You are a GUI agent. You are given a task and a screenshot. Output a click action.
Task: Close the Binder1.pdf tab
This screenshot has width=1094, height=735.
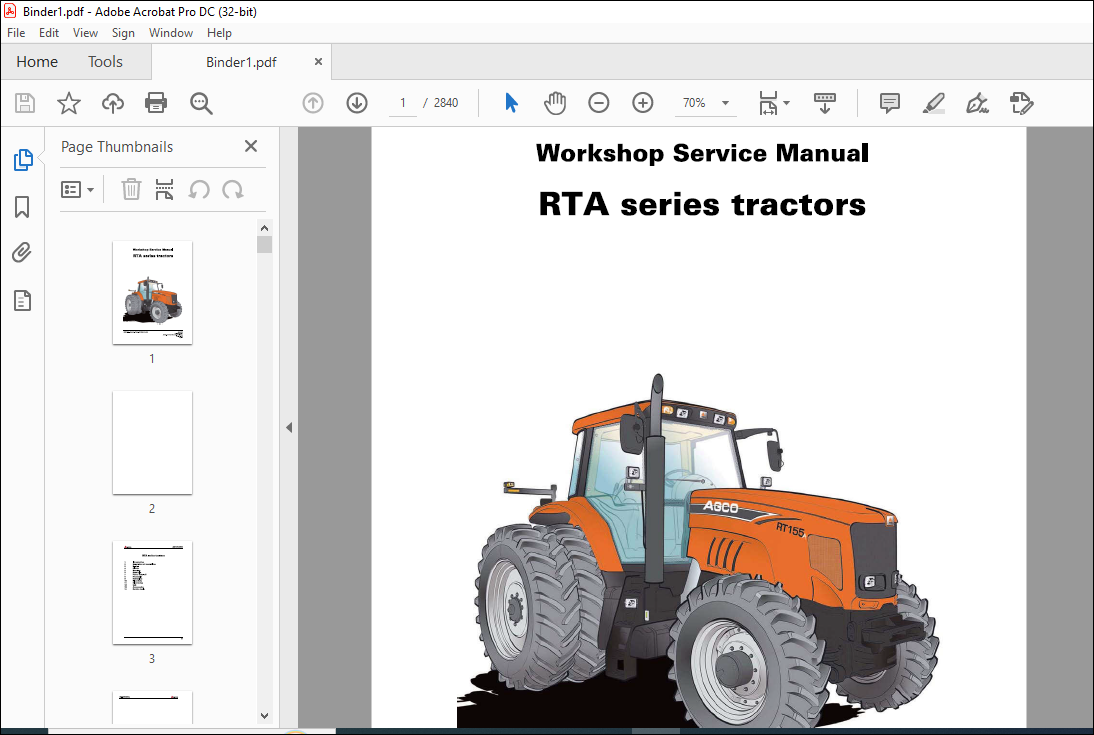[x=318, y=61]
